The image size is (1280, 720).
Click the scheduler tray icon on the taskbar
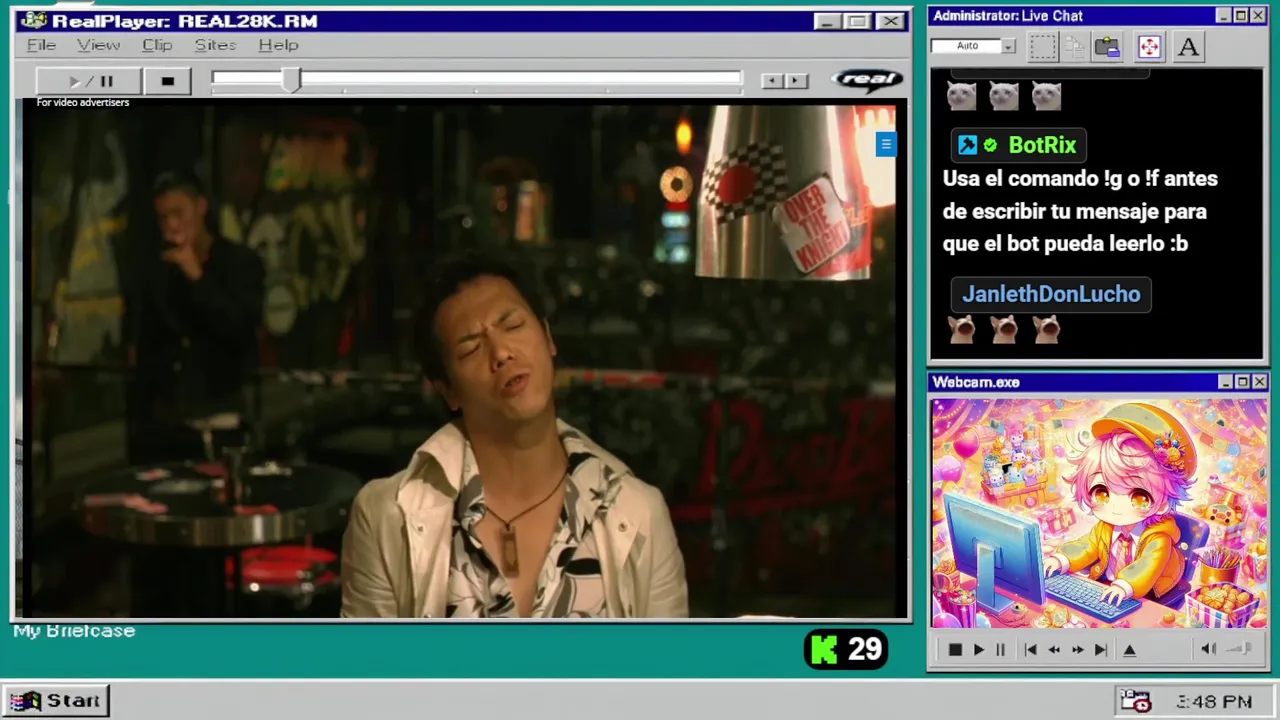coord(1135,701)
